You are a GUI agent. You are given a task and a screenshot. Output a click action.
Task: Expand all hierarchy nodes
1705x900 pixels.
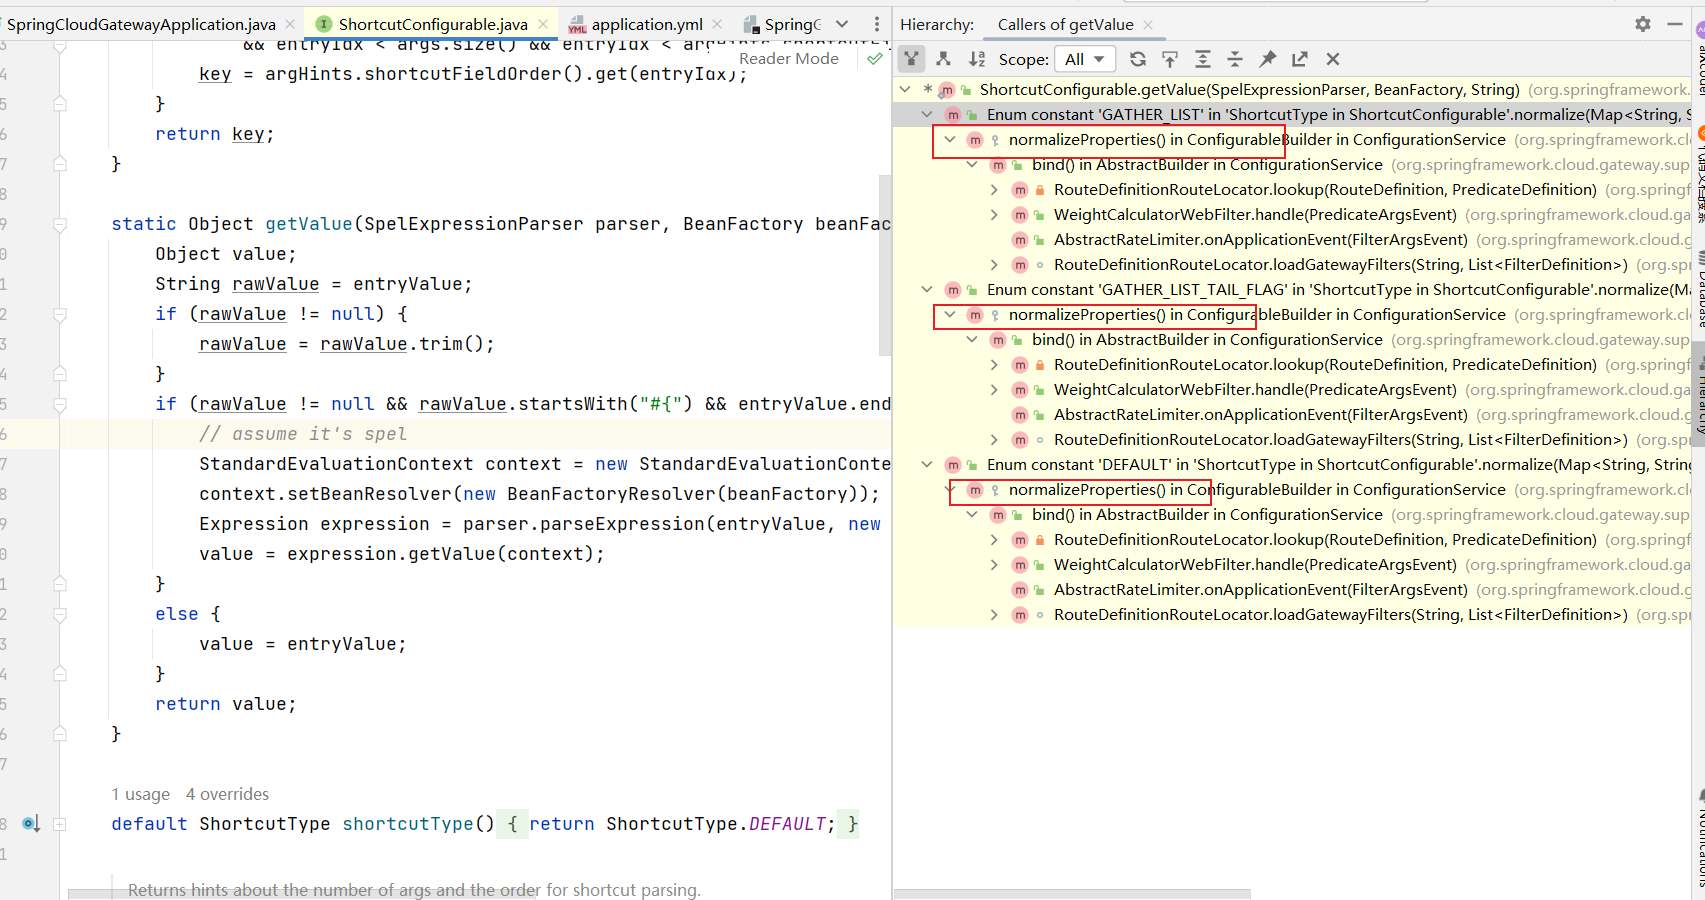coord(1203,59)
